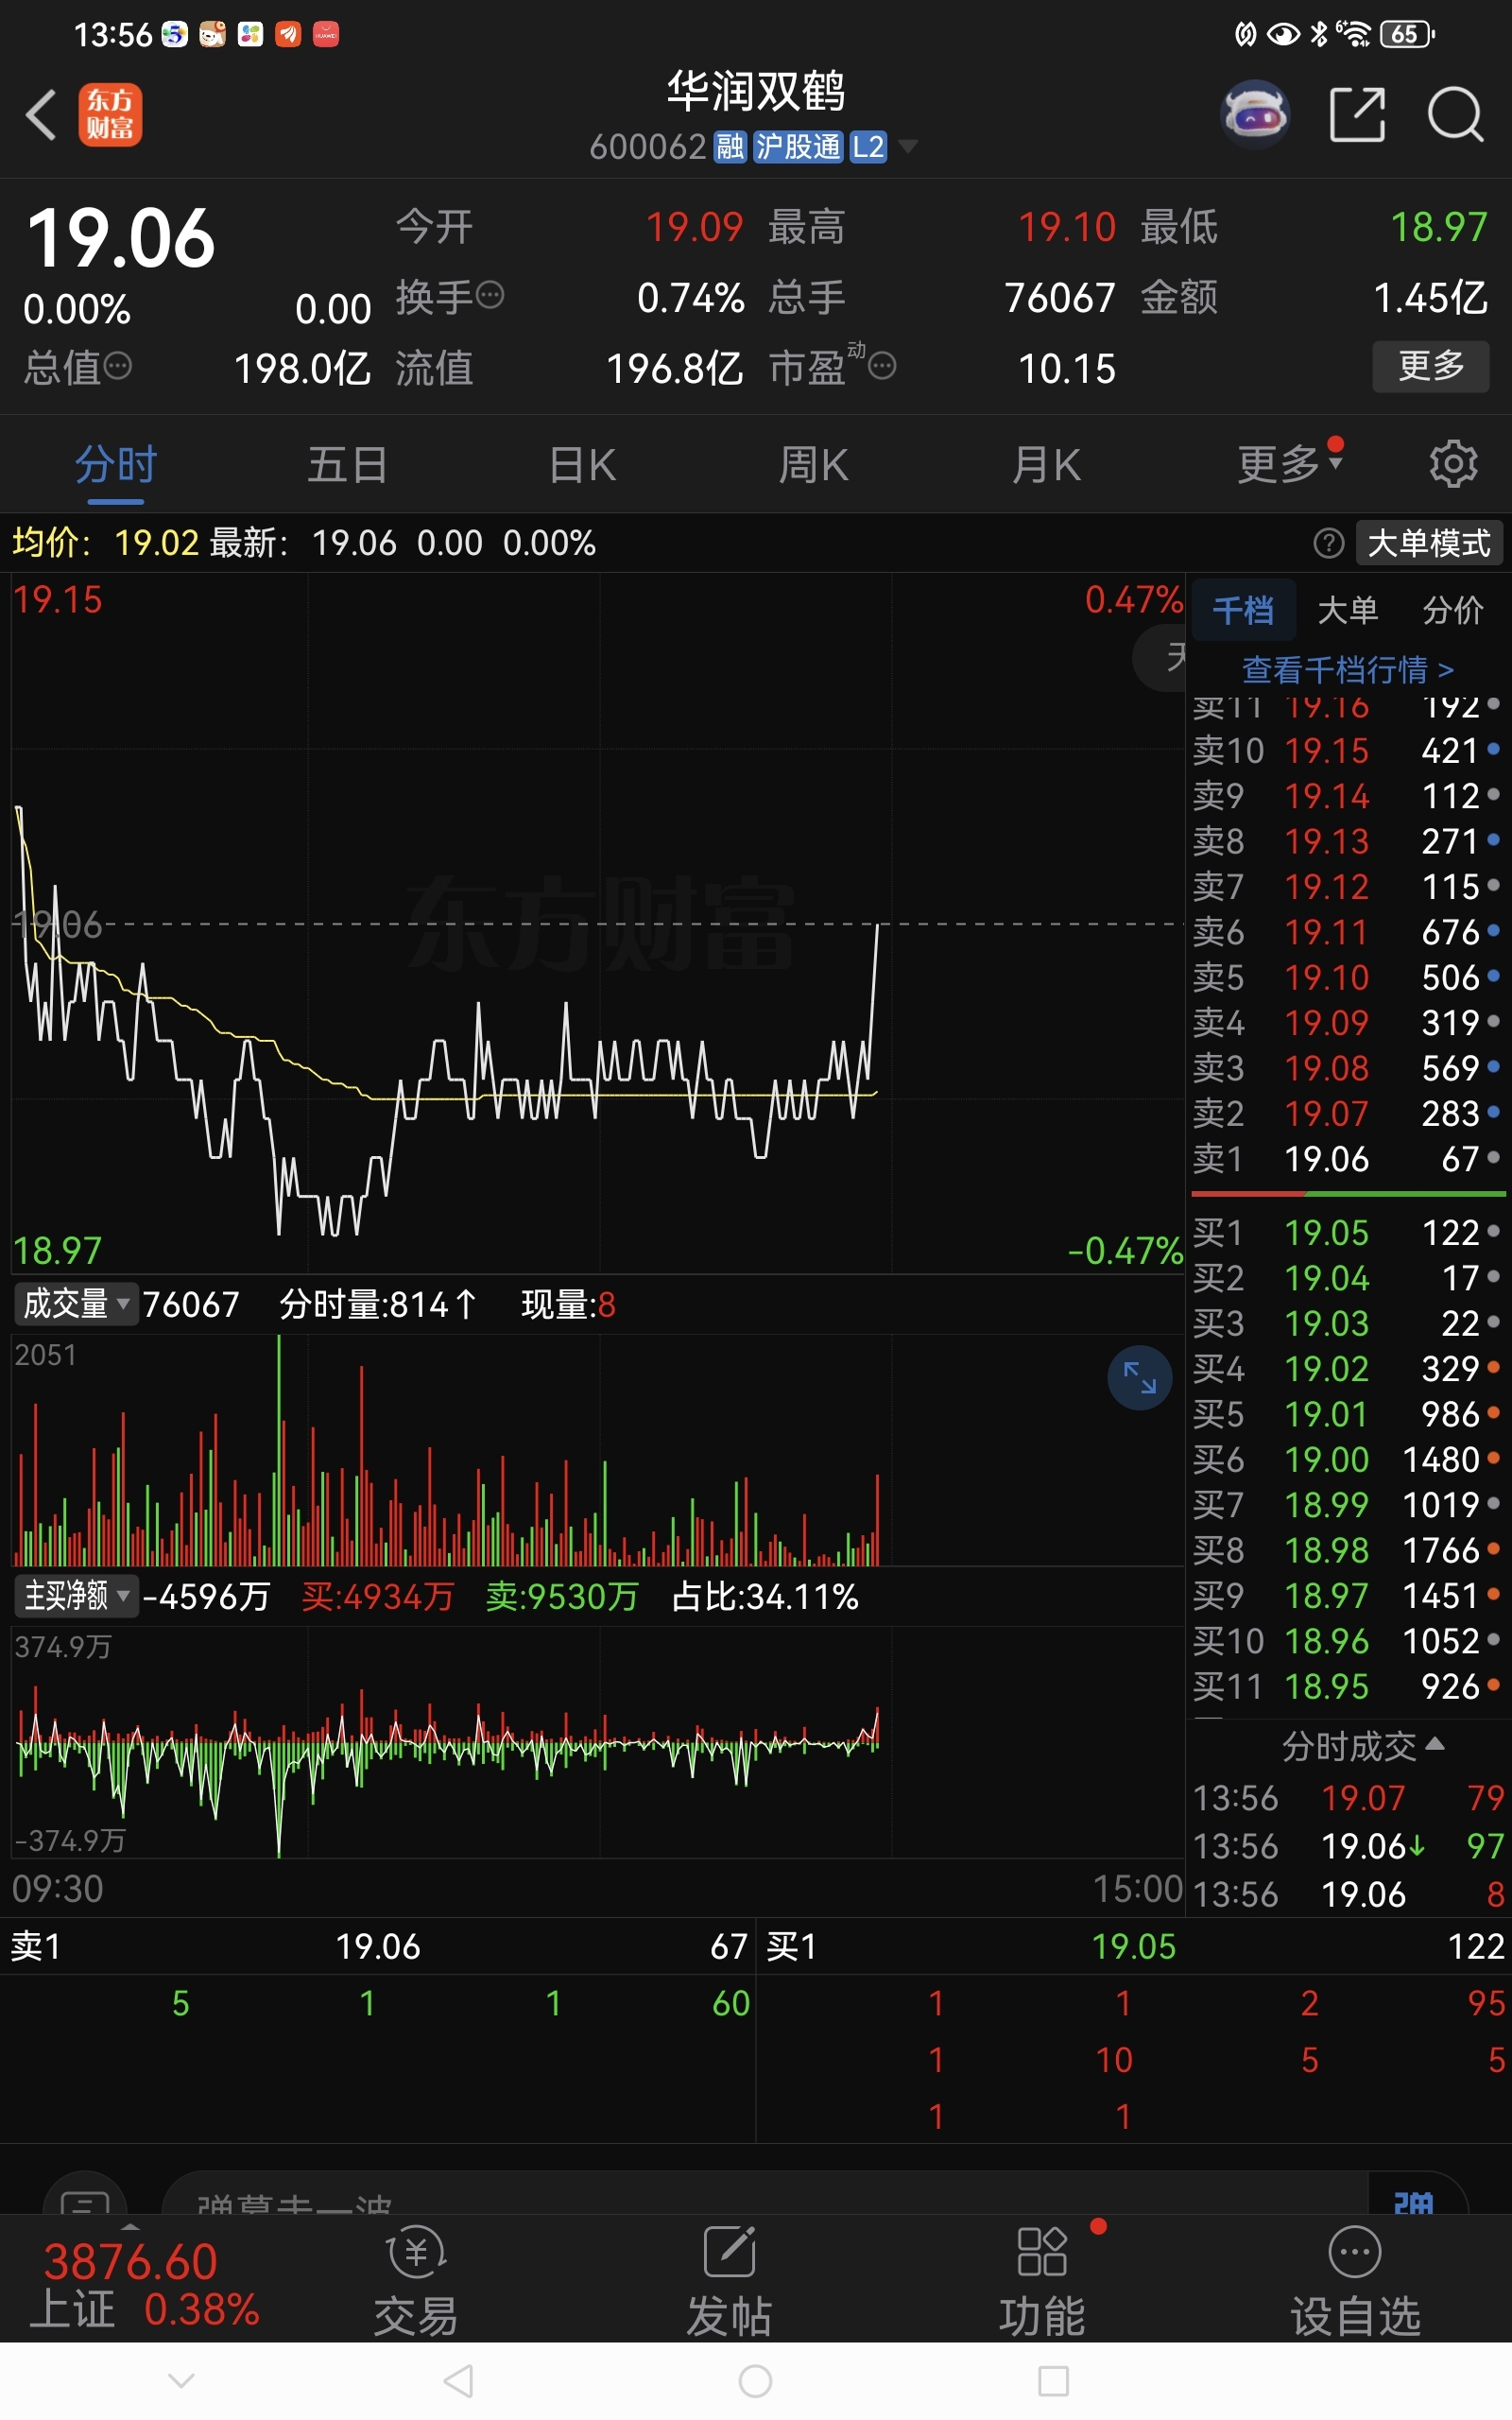Tap the question mark help icon
1512x2420 pixels.
[1328, 543]
